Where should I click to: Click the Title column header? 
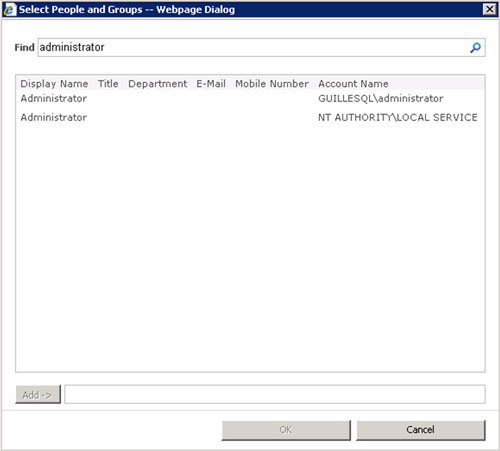pyautogui.click(x=108, y=84)
